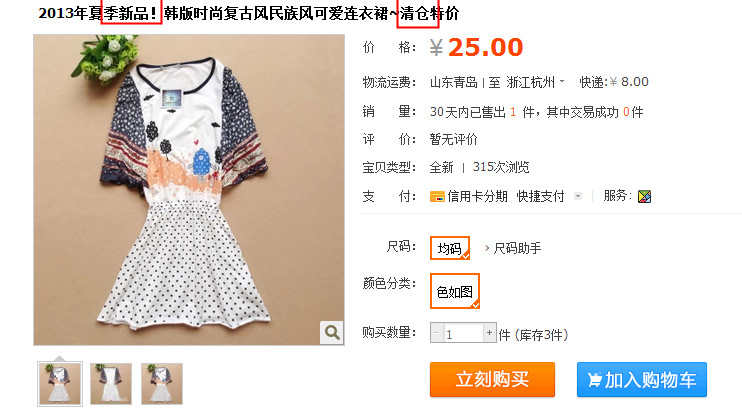Select the second dress thumbnail

point(111,384)
